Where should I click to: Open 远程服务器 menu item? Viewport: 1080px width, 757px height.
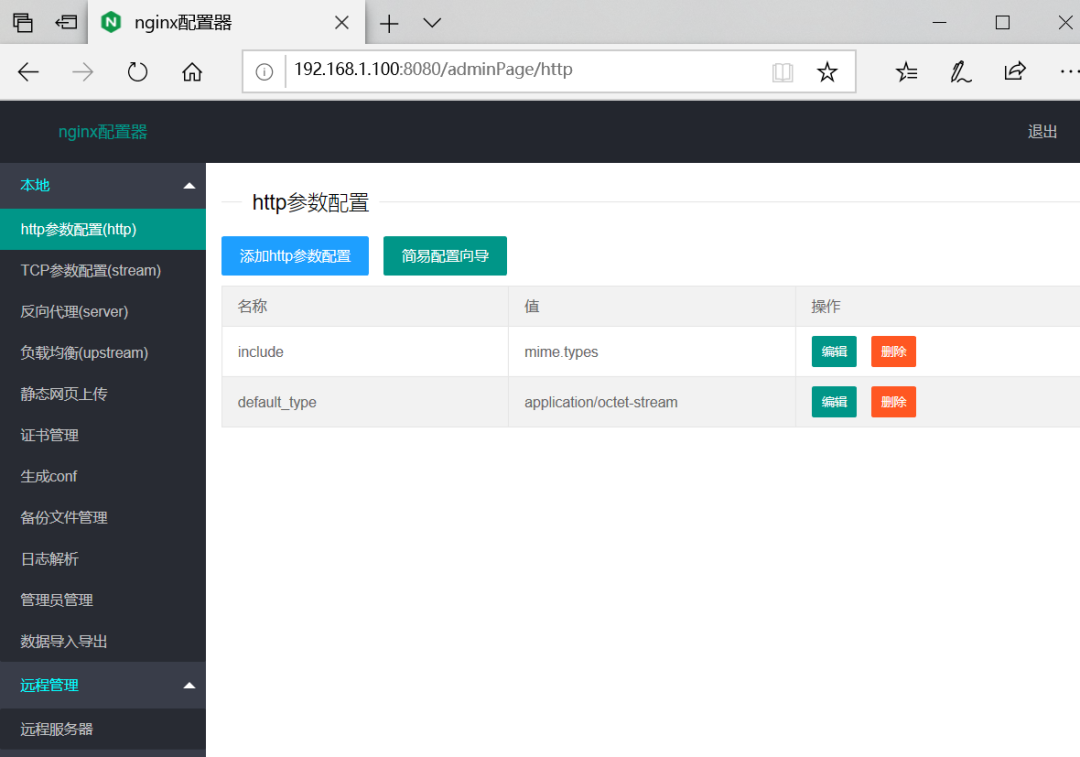(103, 729)
